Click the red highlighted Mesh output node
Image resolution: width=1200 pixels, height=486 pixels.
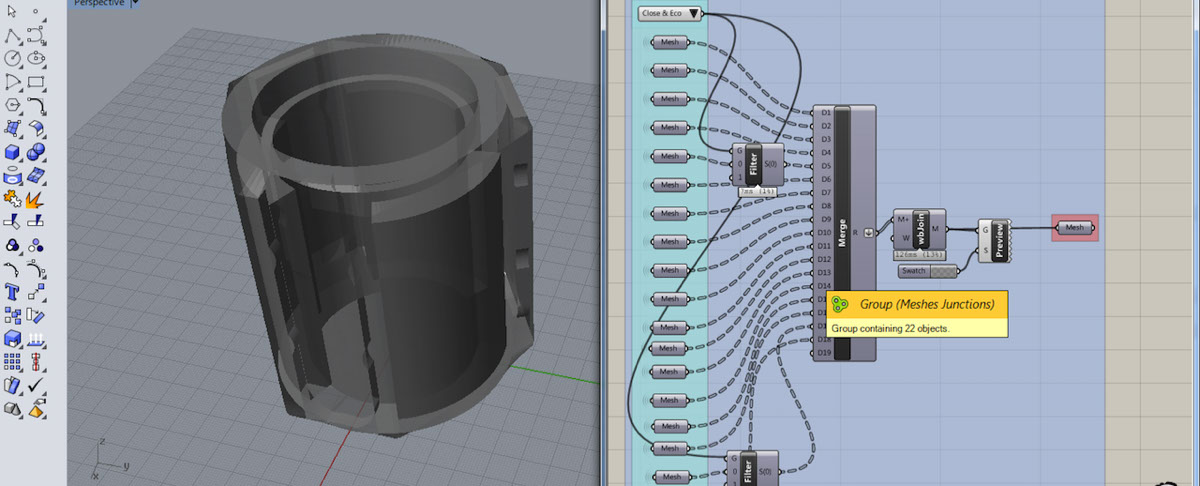(1074, 228)
